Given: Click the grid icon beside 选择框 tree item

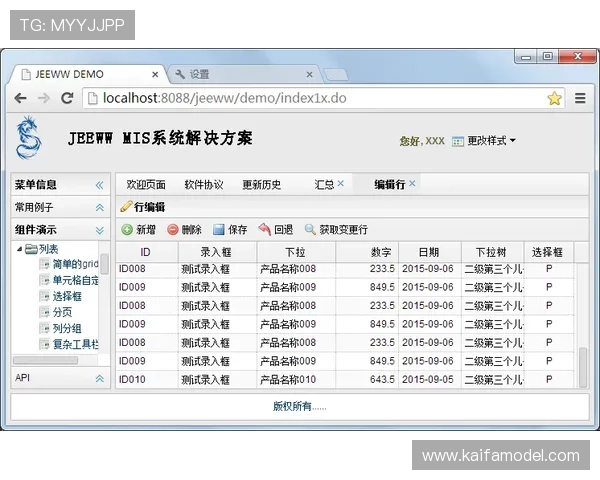Looking at the screenshot, I should click(44, 296).
